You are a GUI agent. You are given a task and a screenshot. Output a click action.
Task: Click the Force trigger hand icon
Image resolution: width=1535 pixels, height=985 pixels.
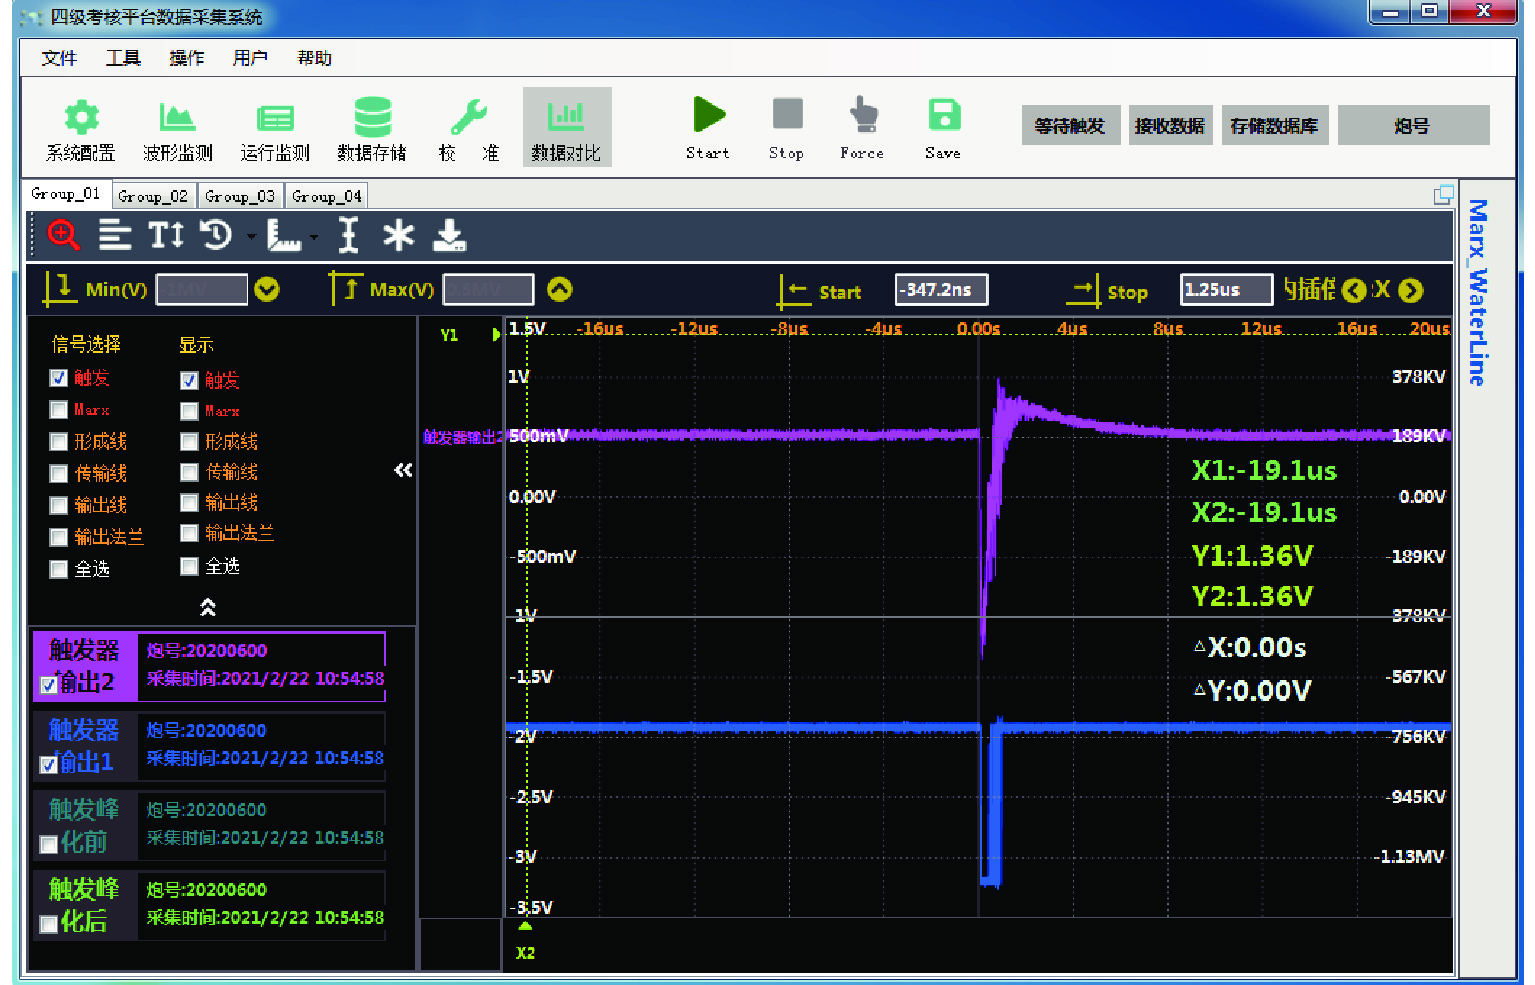[x=863, y=114]
